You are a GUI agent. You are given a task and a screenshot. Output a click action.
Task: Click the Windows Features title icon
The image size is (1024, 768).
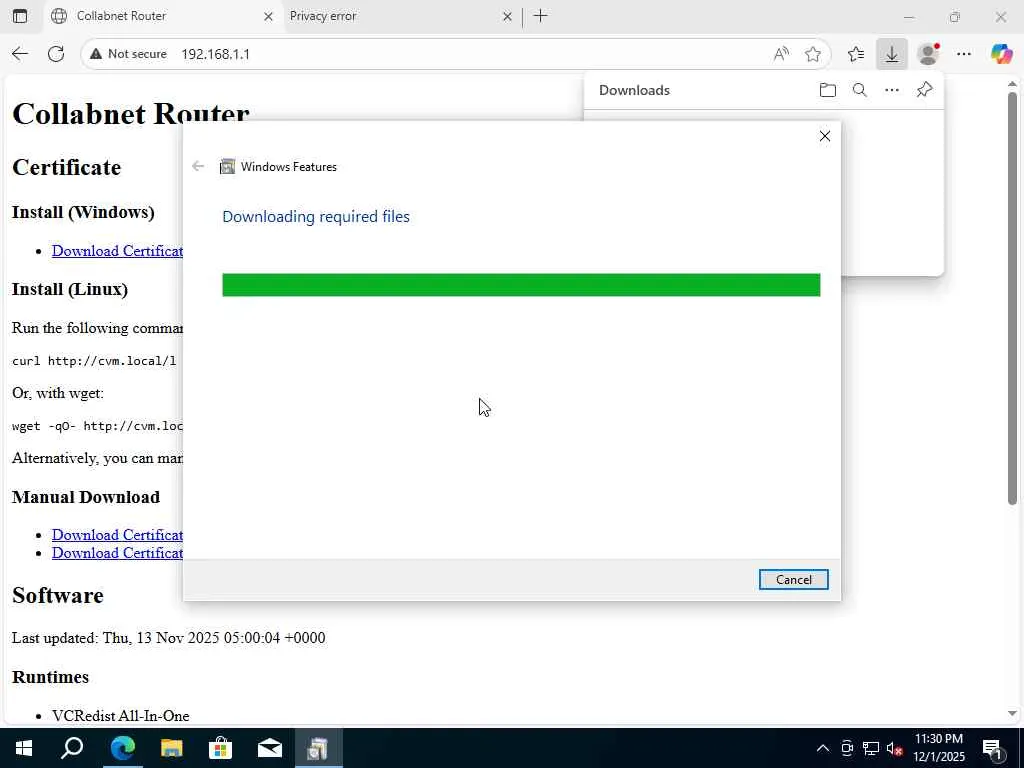(x=227, y=167)
